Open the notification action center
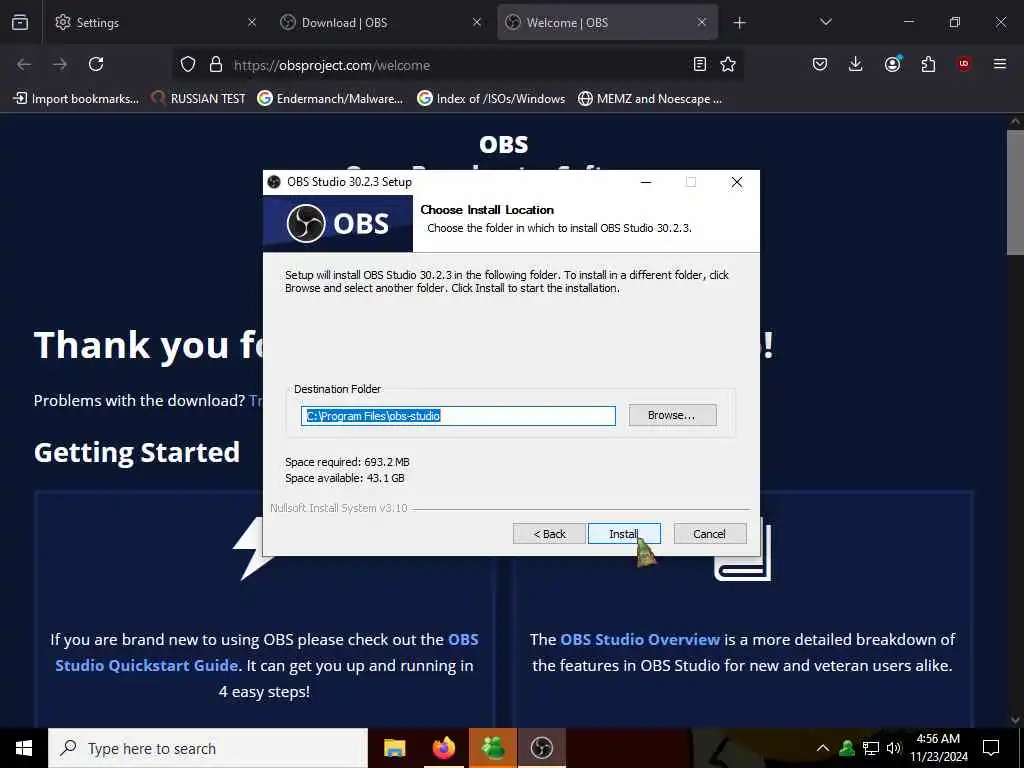 coord(991,748)
